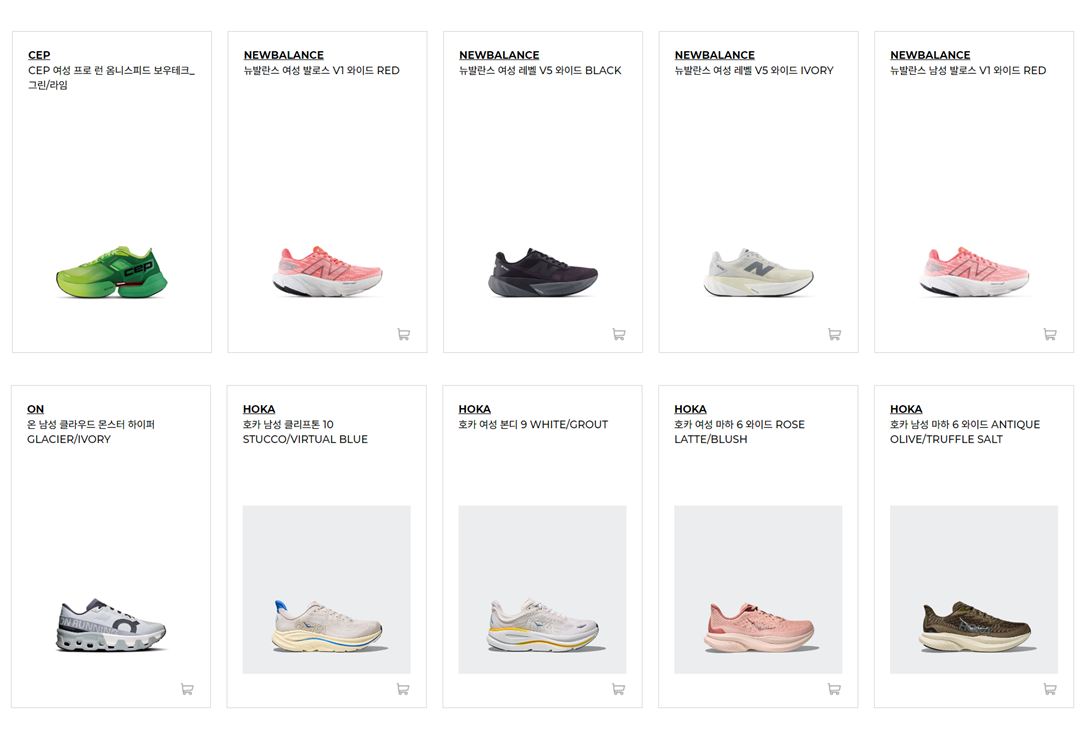
Task: Open Hoka Bondi 9 WHITE/GROUT title
Action: click(x=533, y=424)
